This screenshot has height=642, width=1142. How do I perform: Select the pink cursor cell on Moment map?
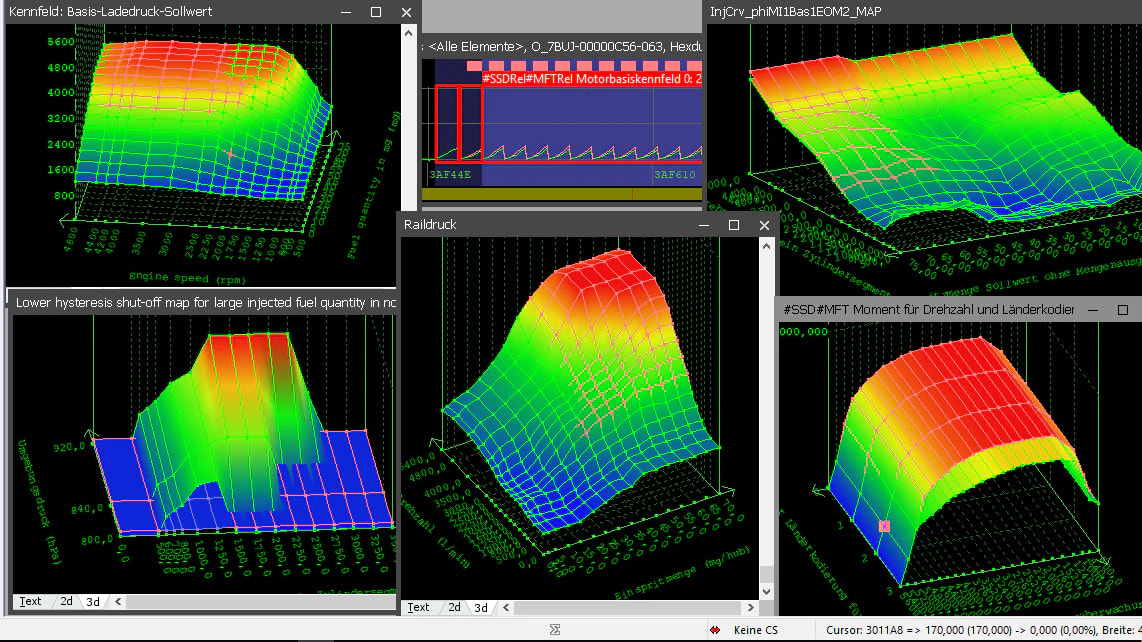(x=884, y=525)
